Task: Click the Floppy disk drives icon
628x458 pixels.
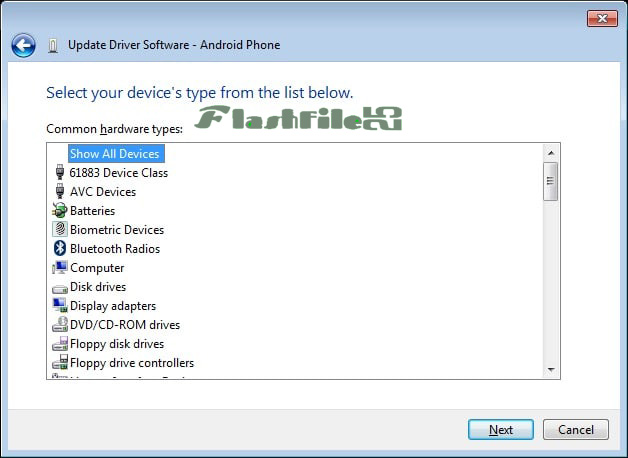Action: [60, 344]
